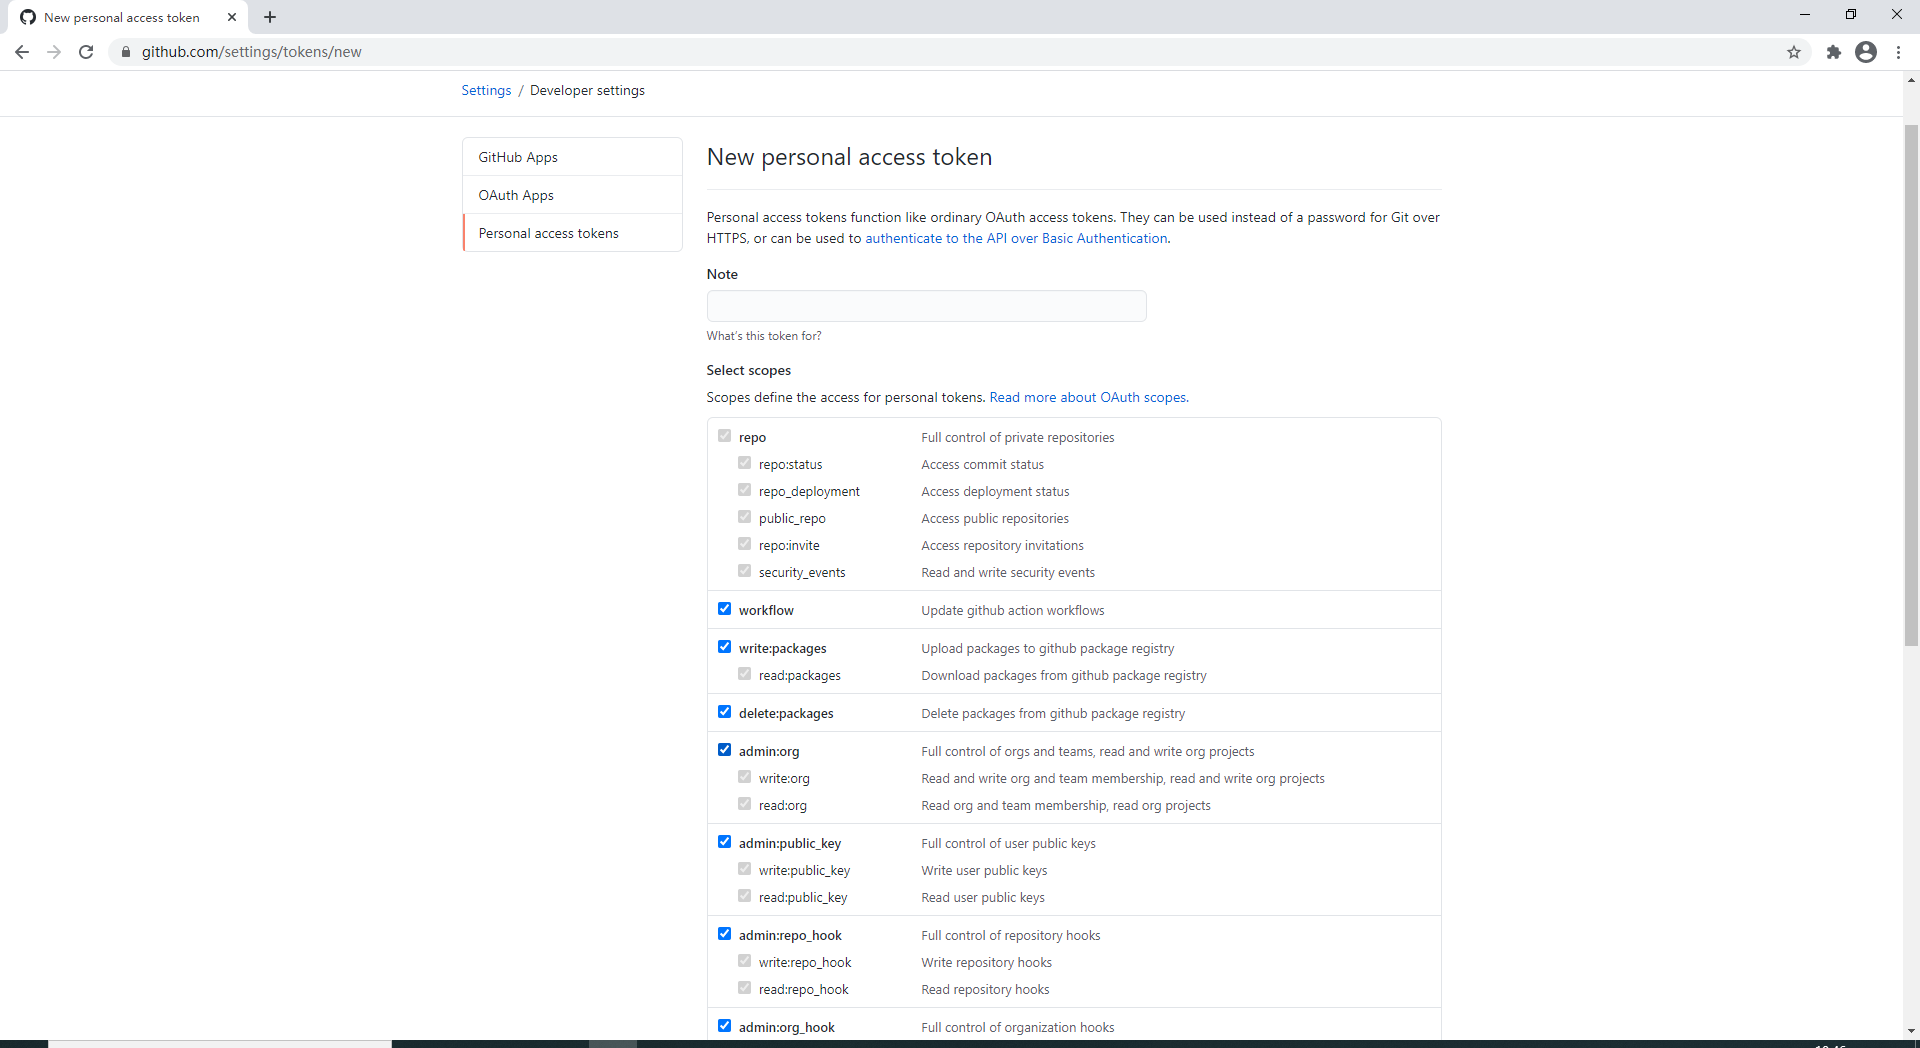The image size is (1920, 1048).
Task: Disable the delete:packages scope
Action: pos(724,712)
